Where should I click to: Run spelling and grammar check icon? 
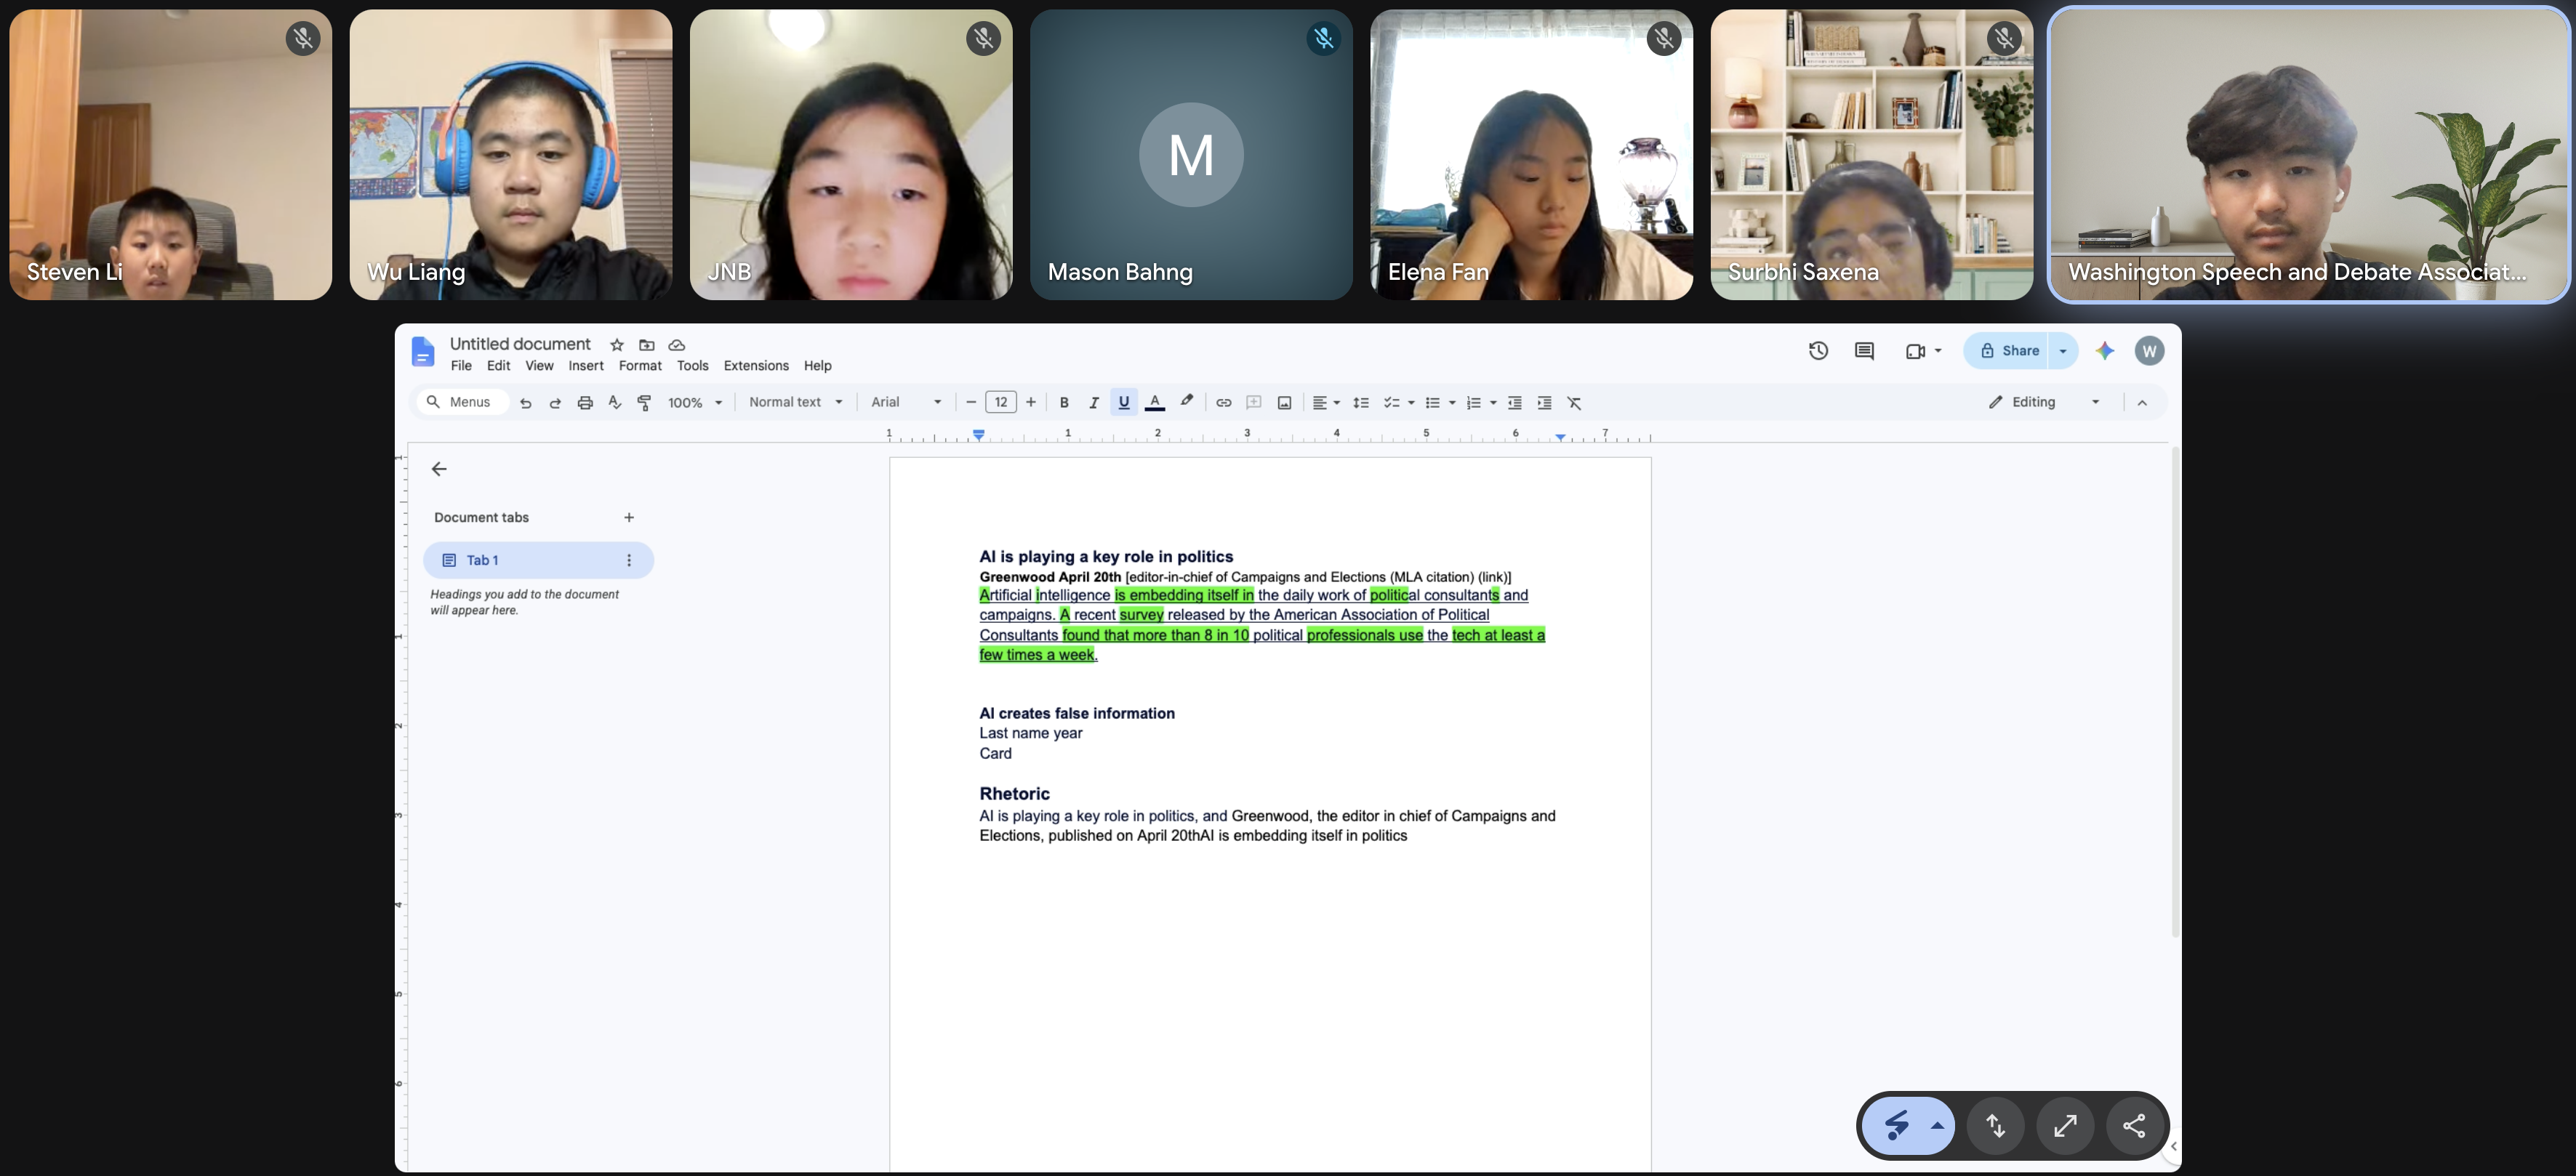point(615,403)
